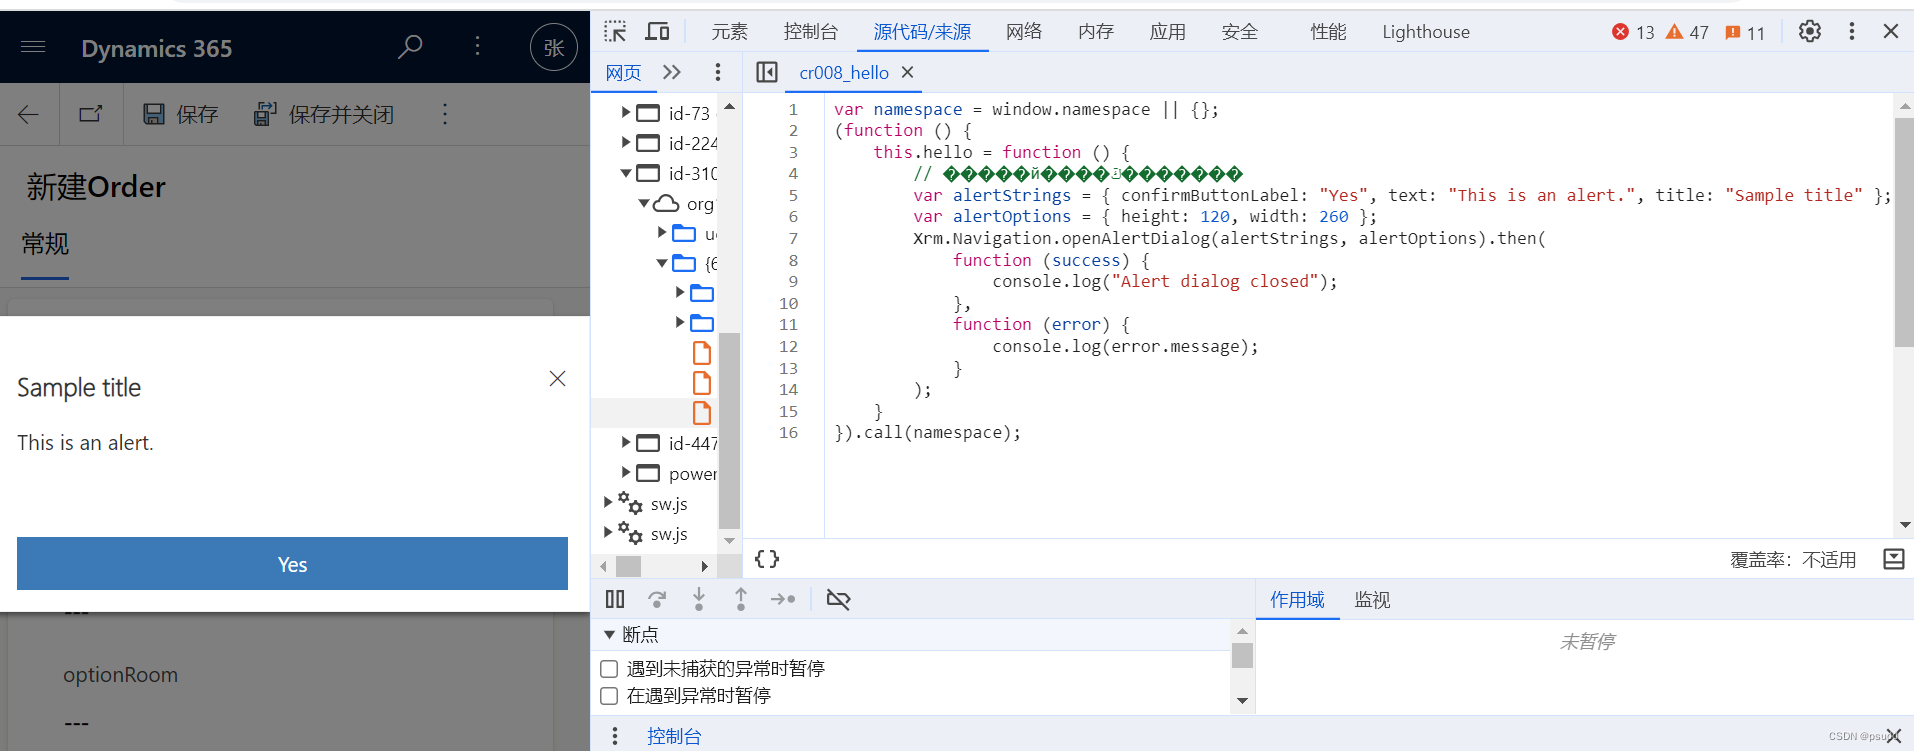Deactivate breakpoints icon
The height and width of the screenshot is (751, 1914).
pos(838,599)
